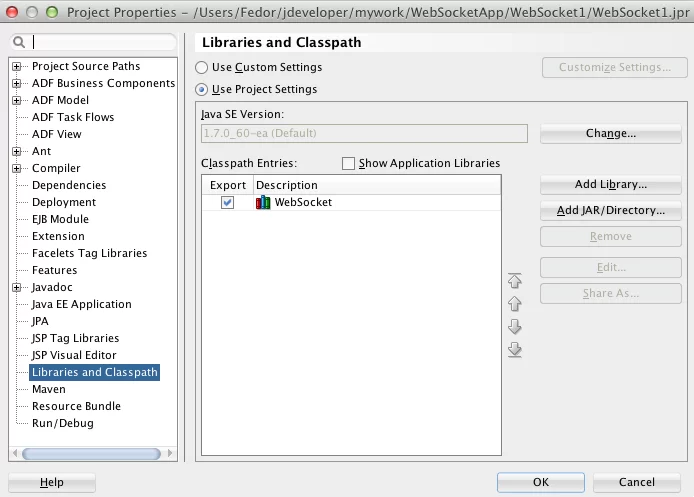Select Resource Bundle category

[76, 406]
